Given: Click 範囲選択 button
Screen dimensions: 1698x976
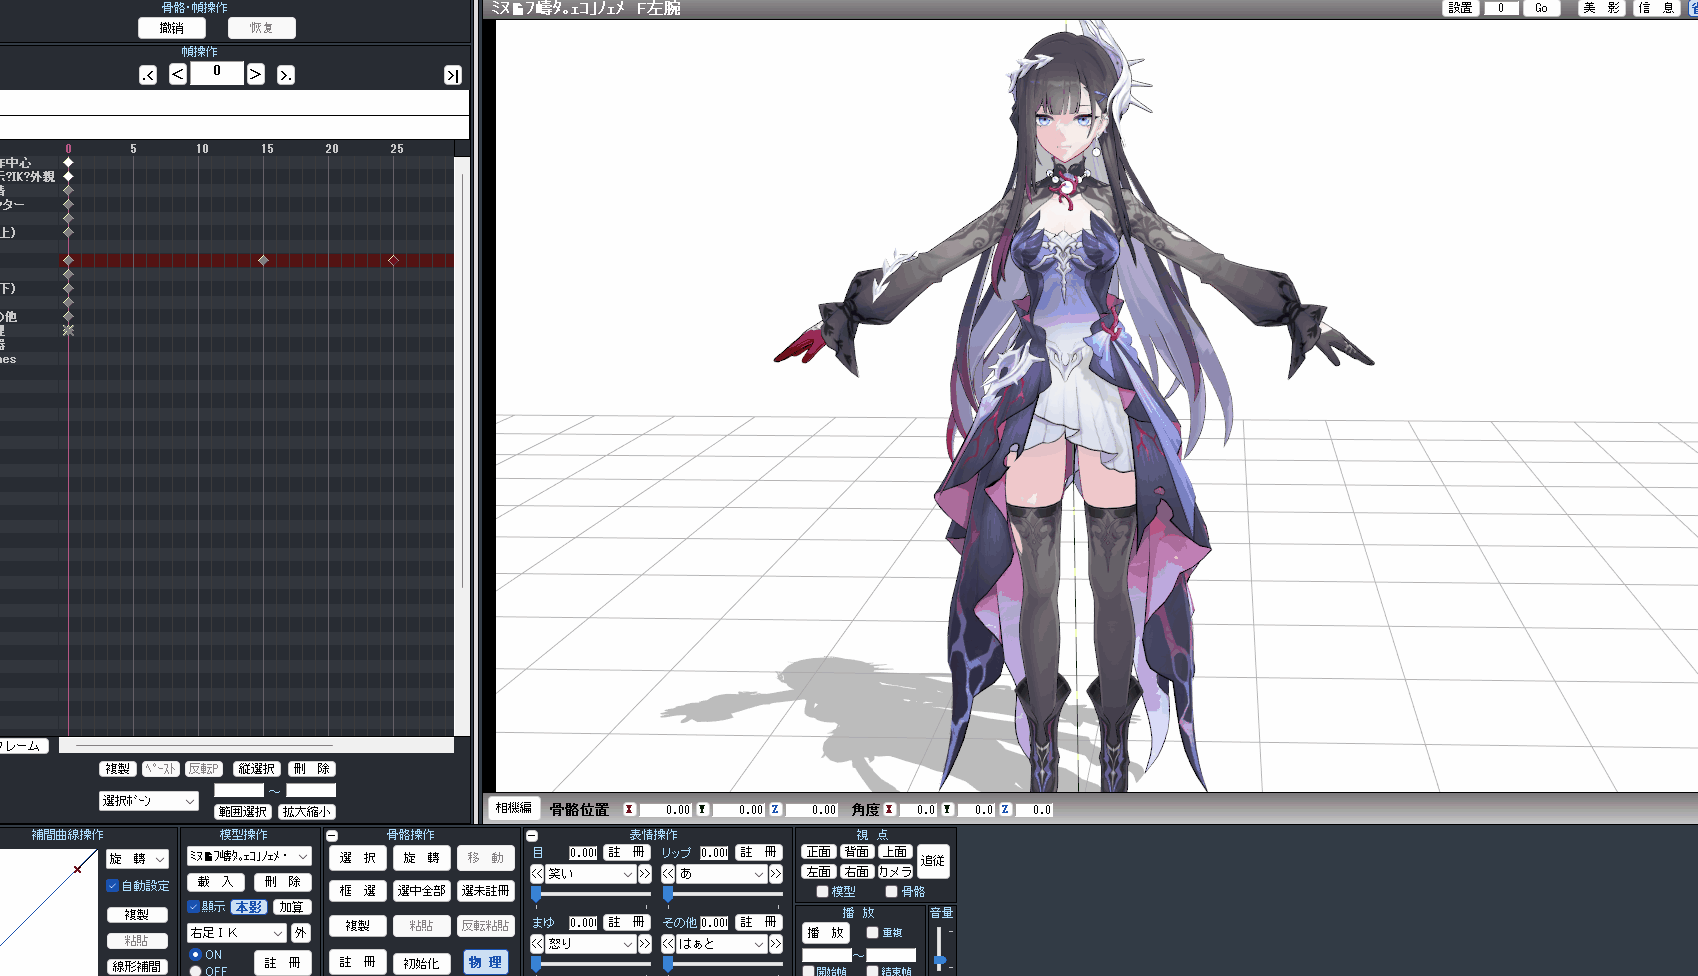Looking at the screenshot, I should pyautogui.click(x=243, y=812).
